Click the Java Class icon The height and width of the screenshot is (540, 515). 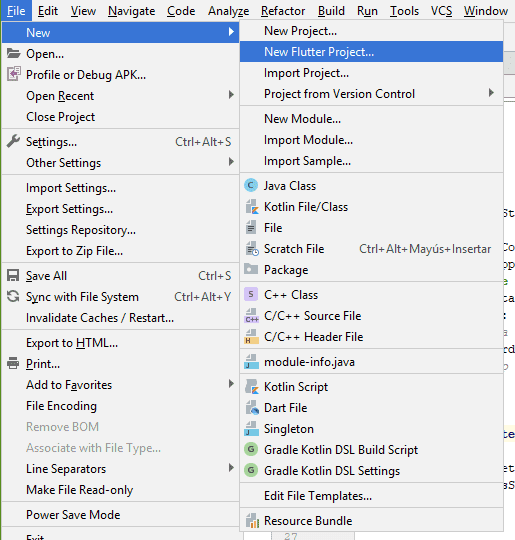[251, 186]
